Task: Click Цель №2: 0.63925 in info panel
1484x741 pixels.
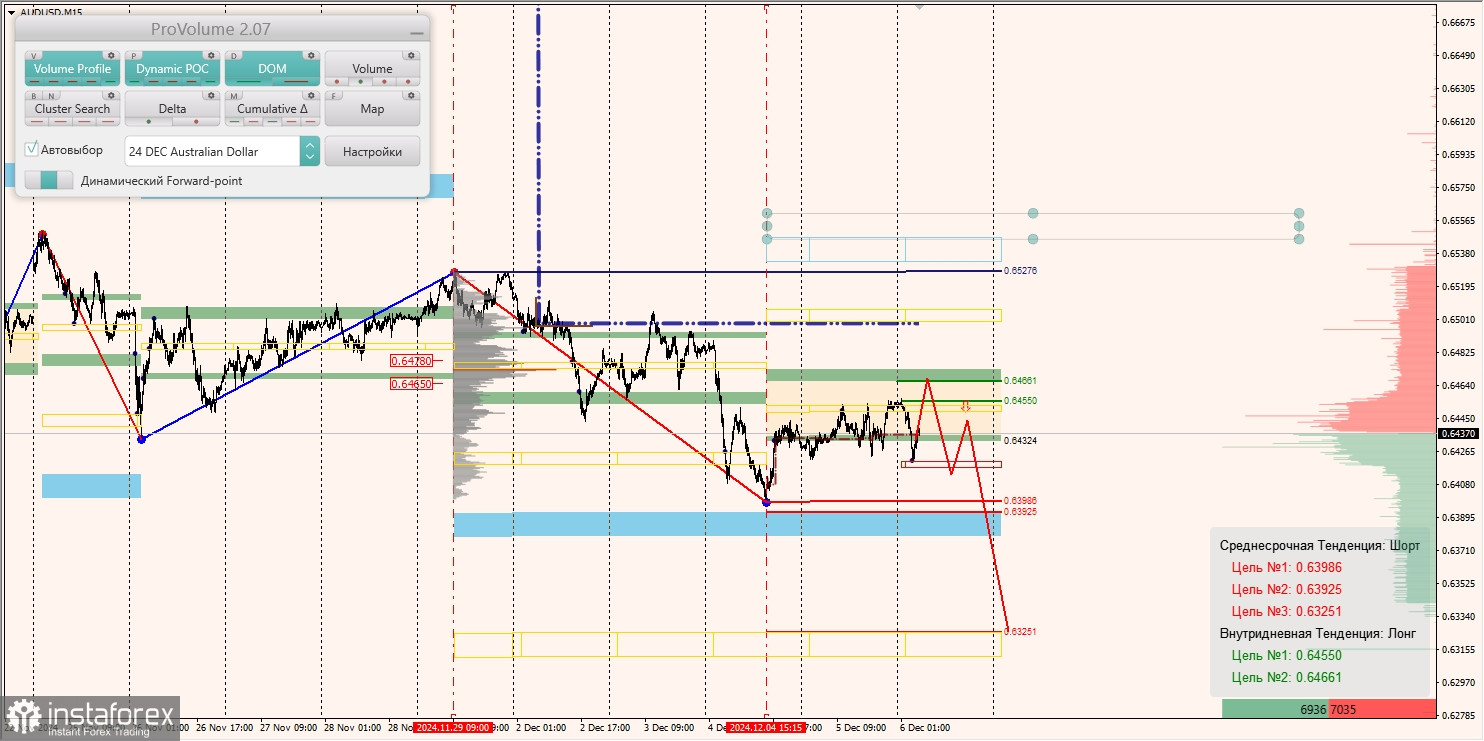Action: coord(1286,589)
